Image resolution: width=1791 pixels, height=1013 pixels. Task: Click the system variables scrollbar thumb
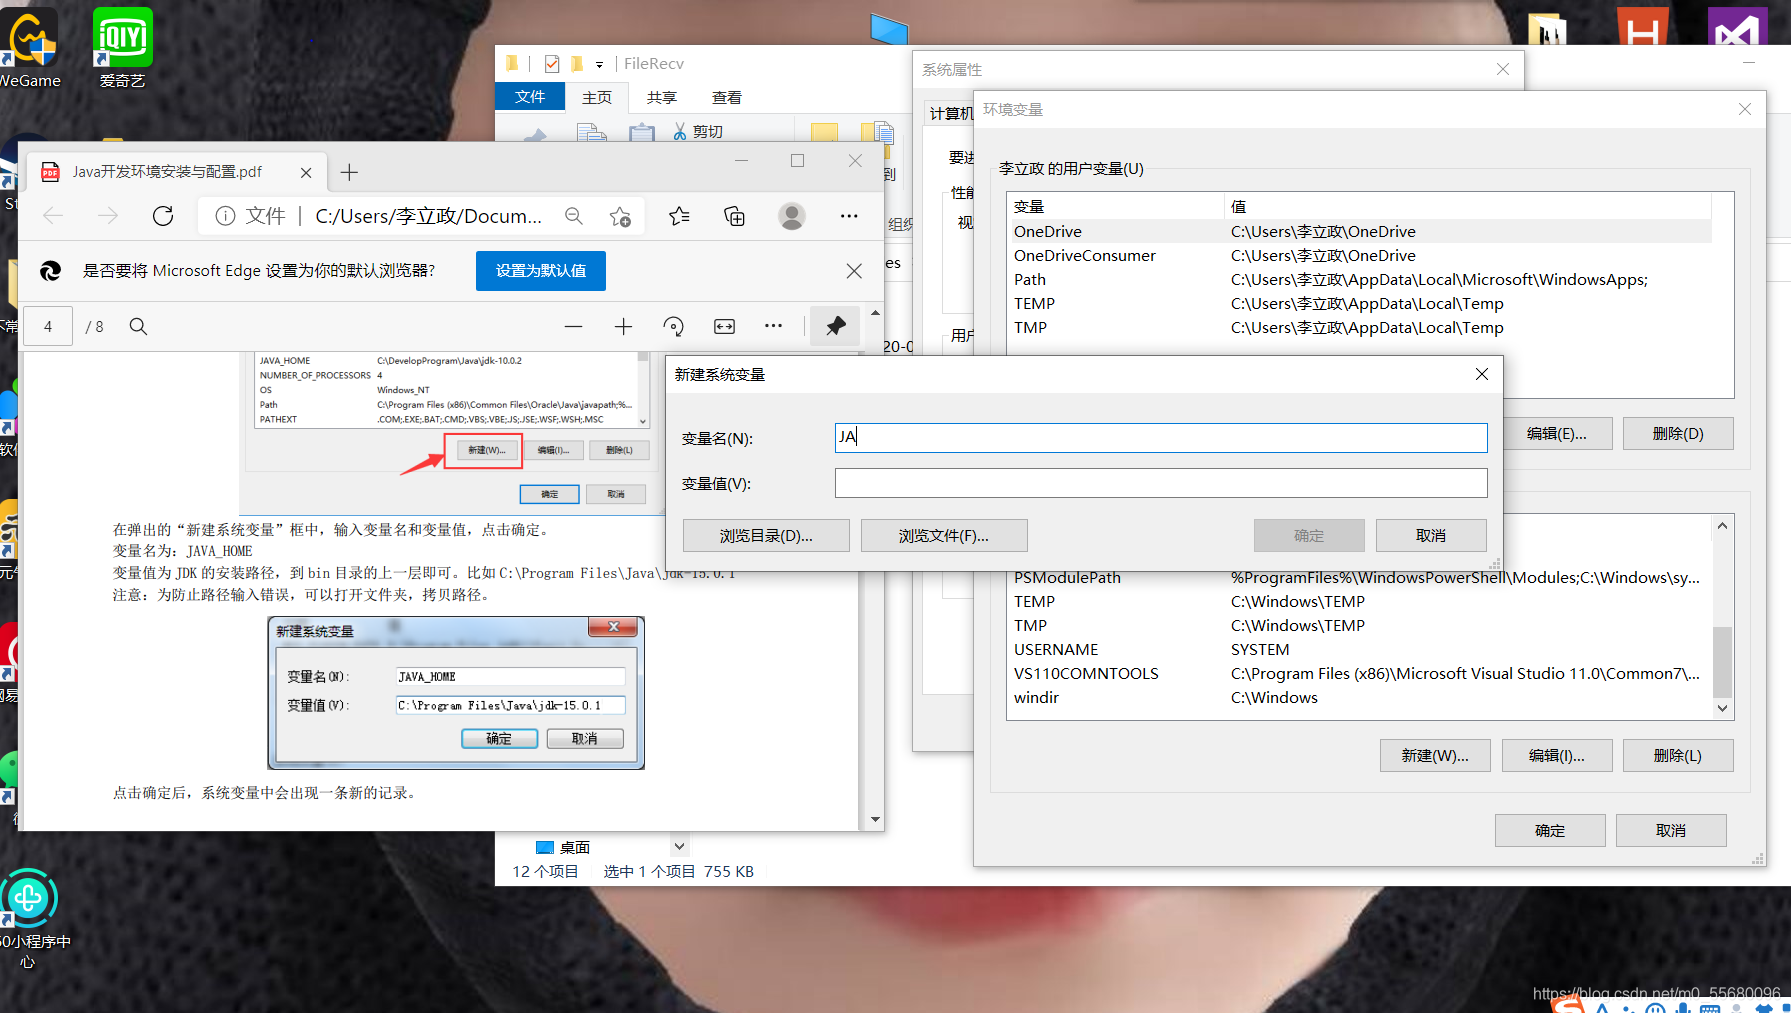point(1722,661)
